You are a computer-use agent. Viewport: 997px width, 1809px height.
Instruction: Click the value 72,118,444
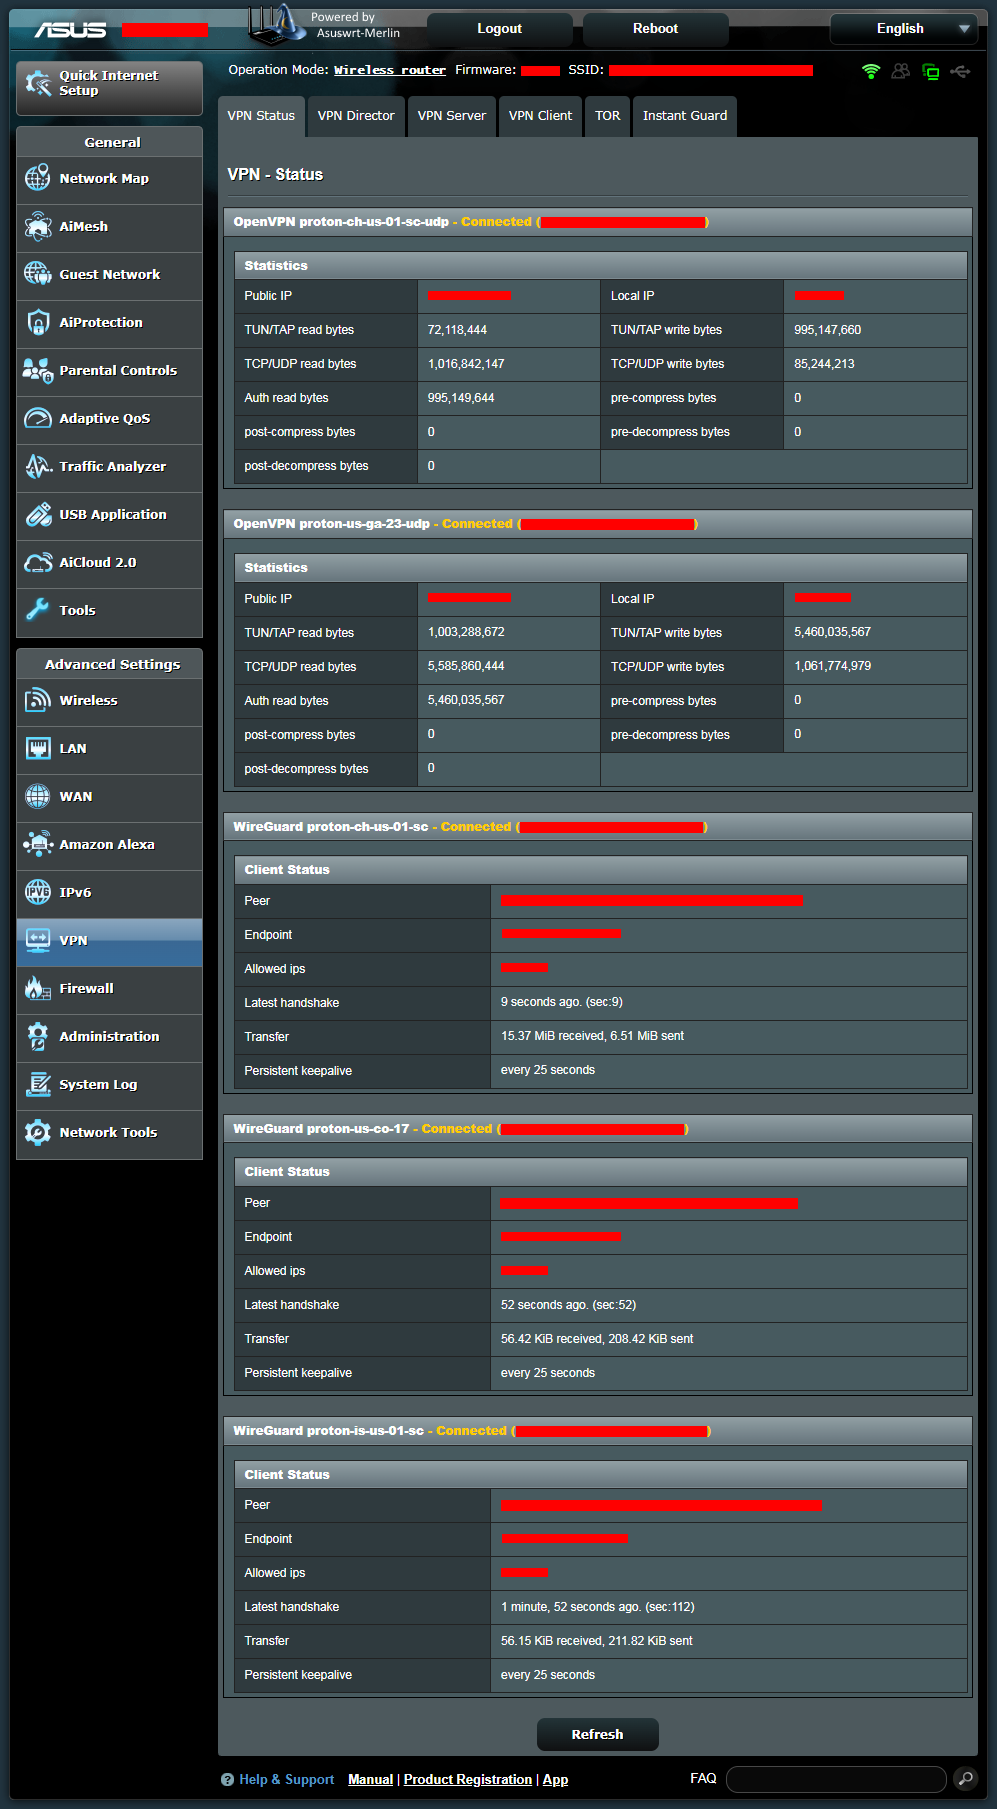[x=457, y=330]
